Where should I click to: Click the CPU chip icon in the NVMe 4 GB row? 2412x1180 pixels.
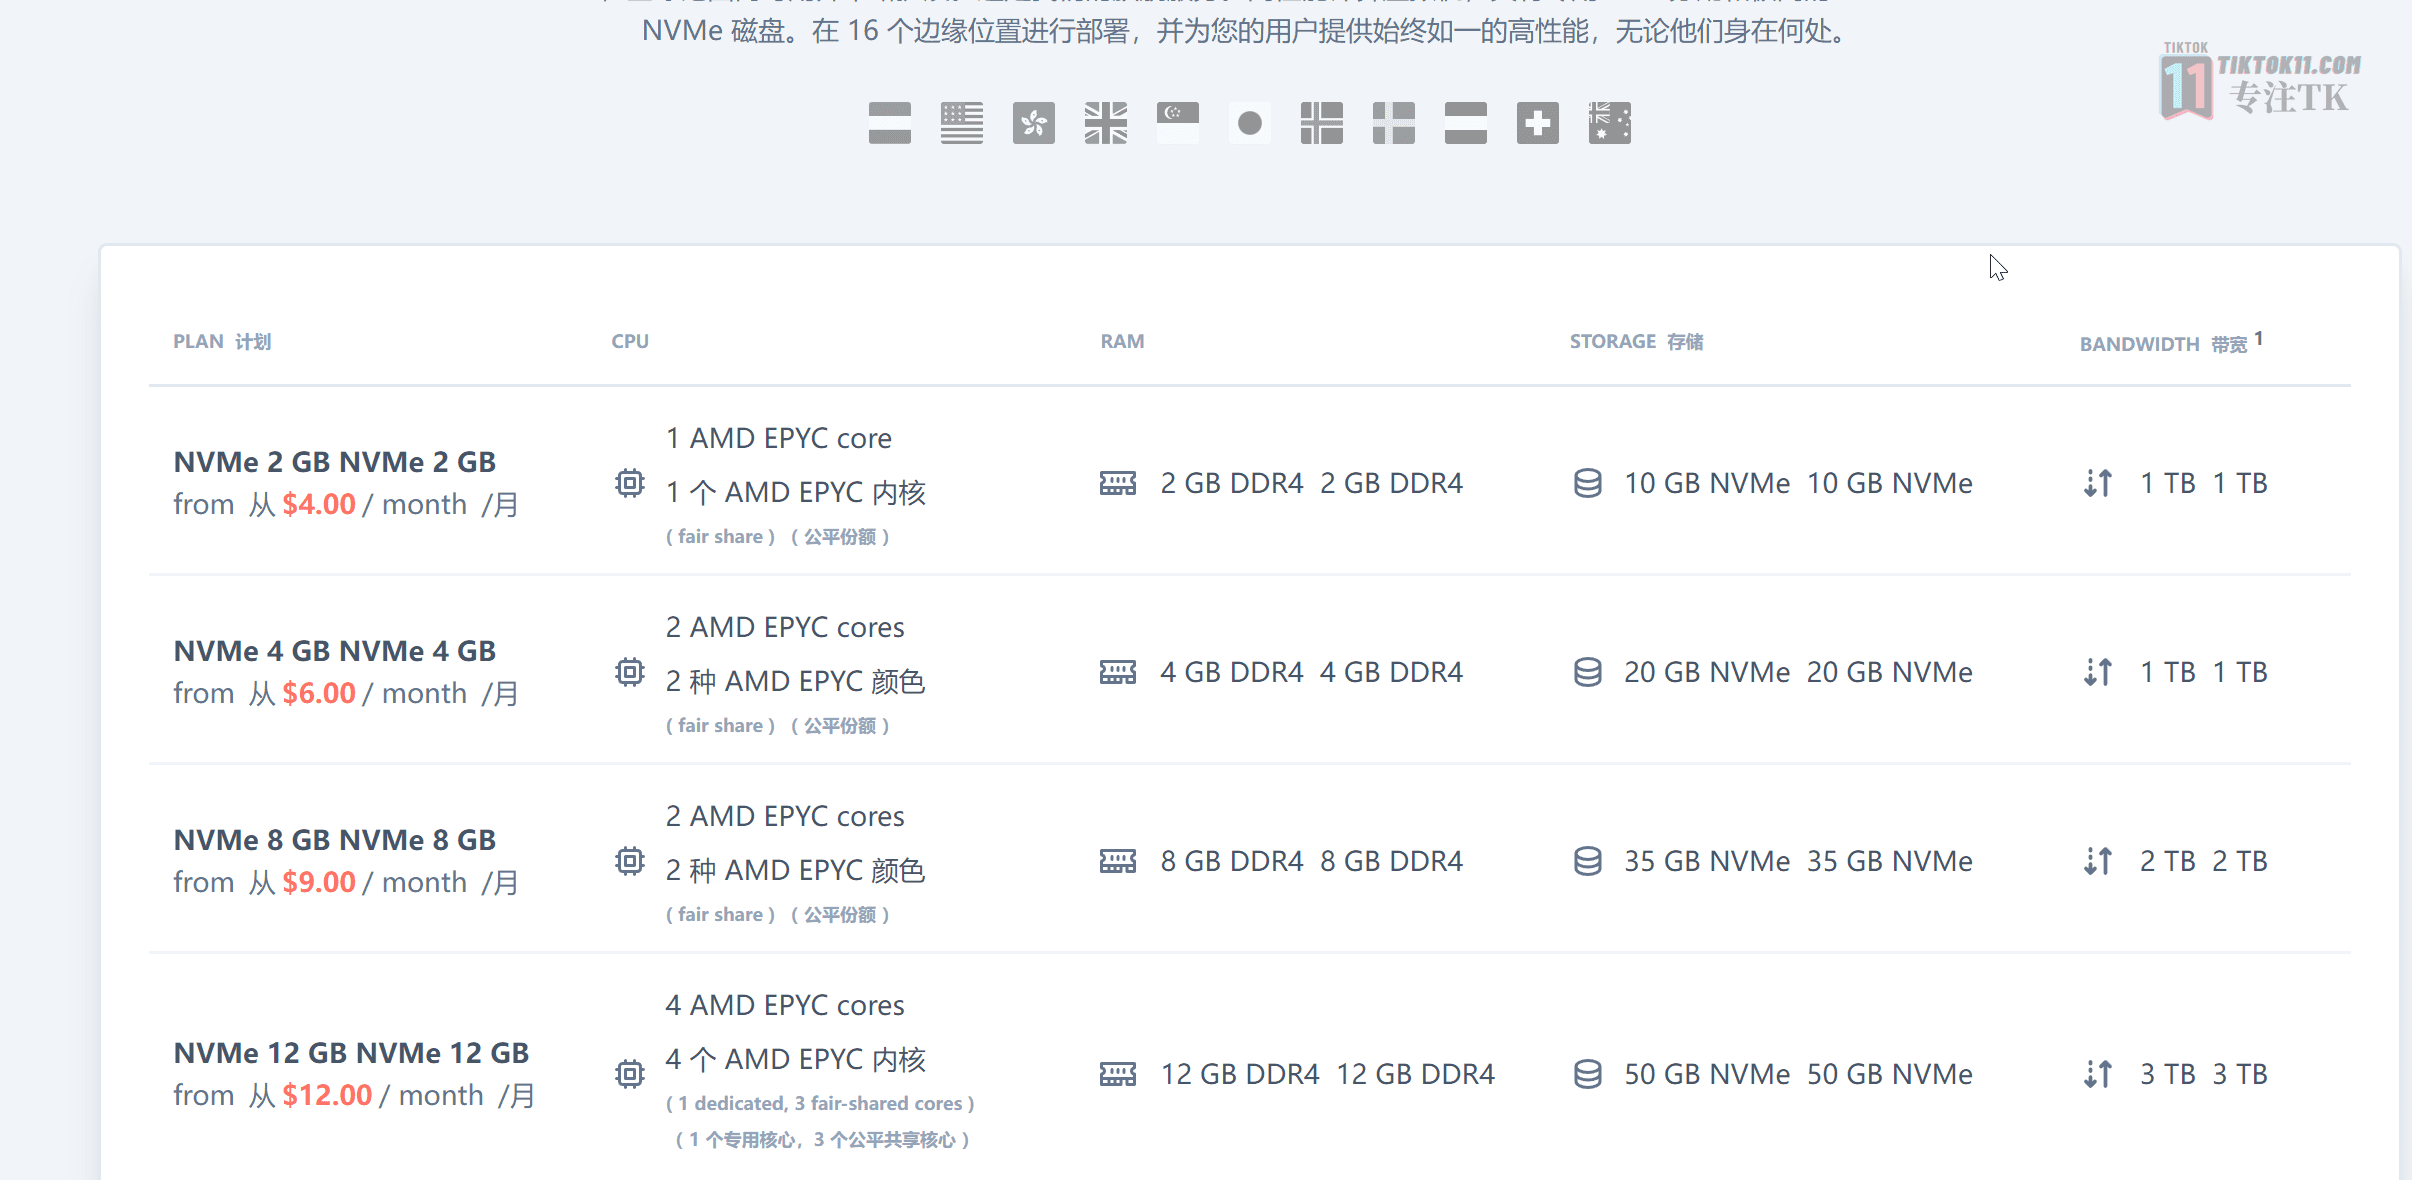[630, 672]
